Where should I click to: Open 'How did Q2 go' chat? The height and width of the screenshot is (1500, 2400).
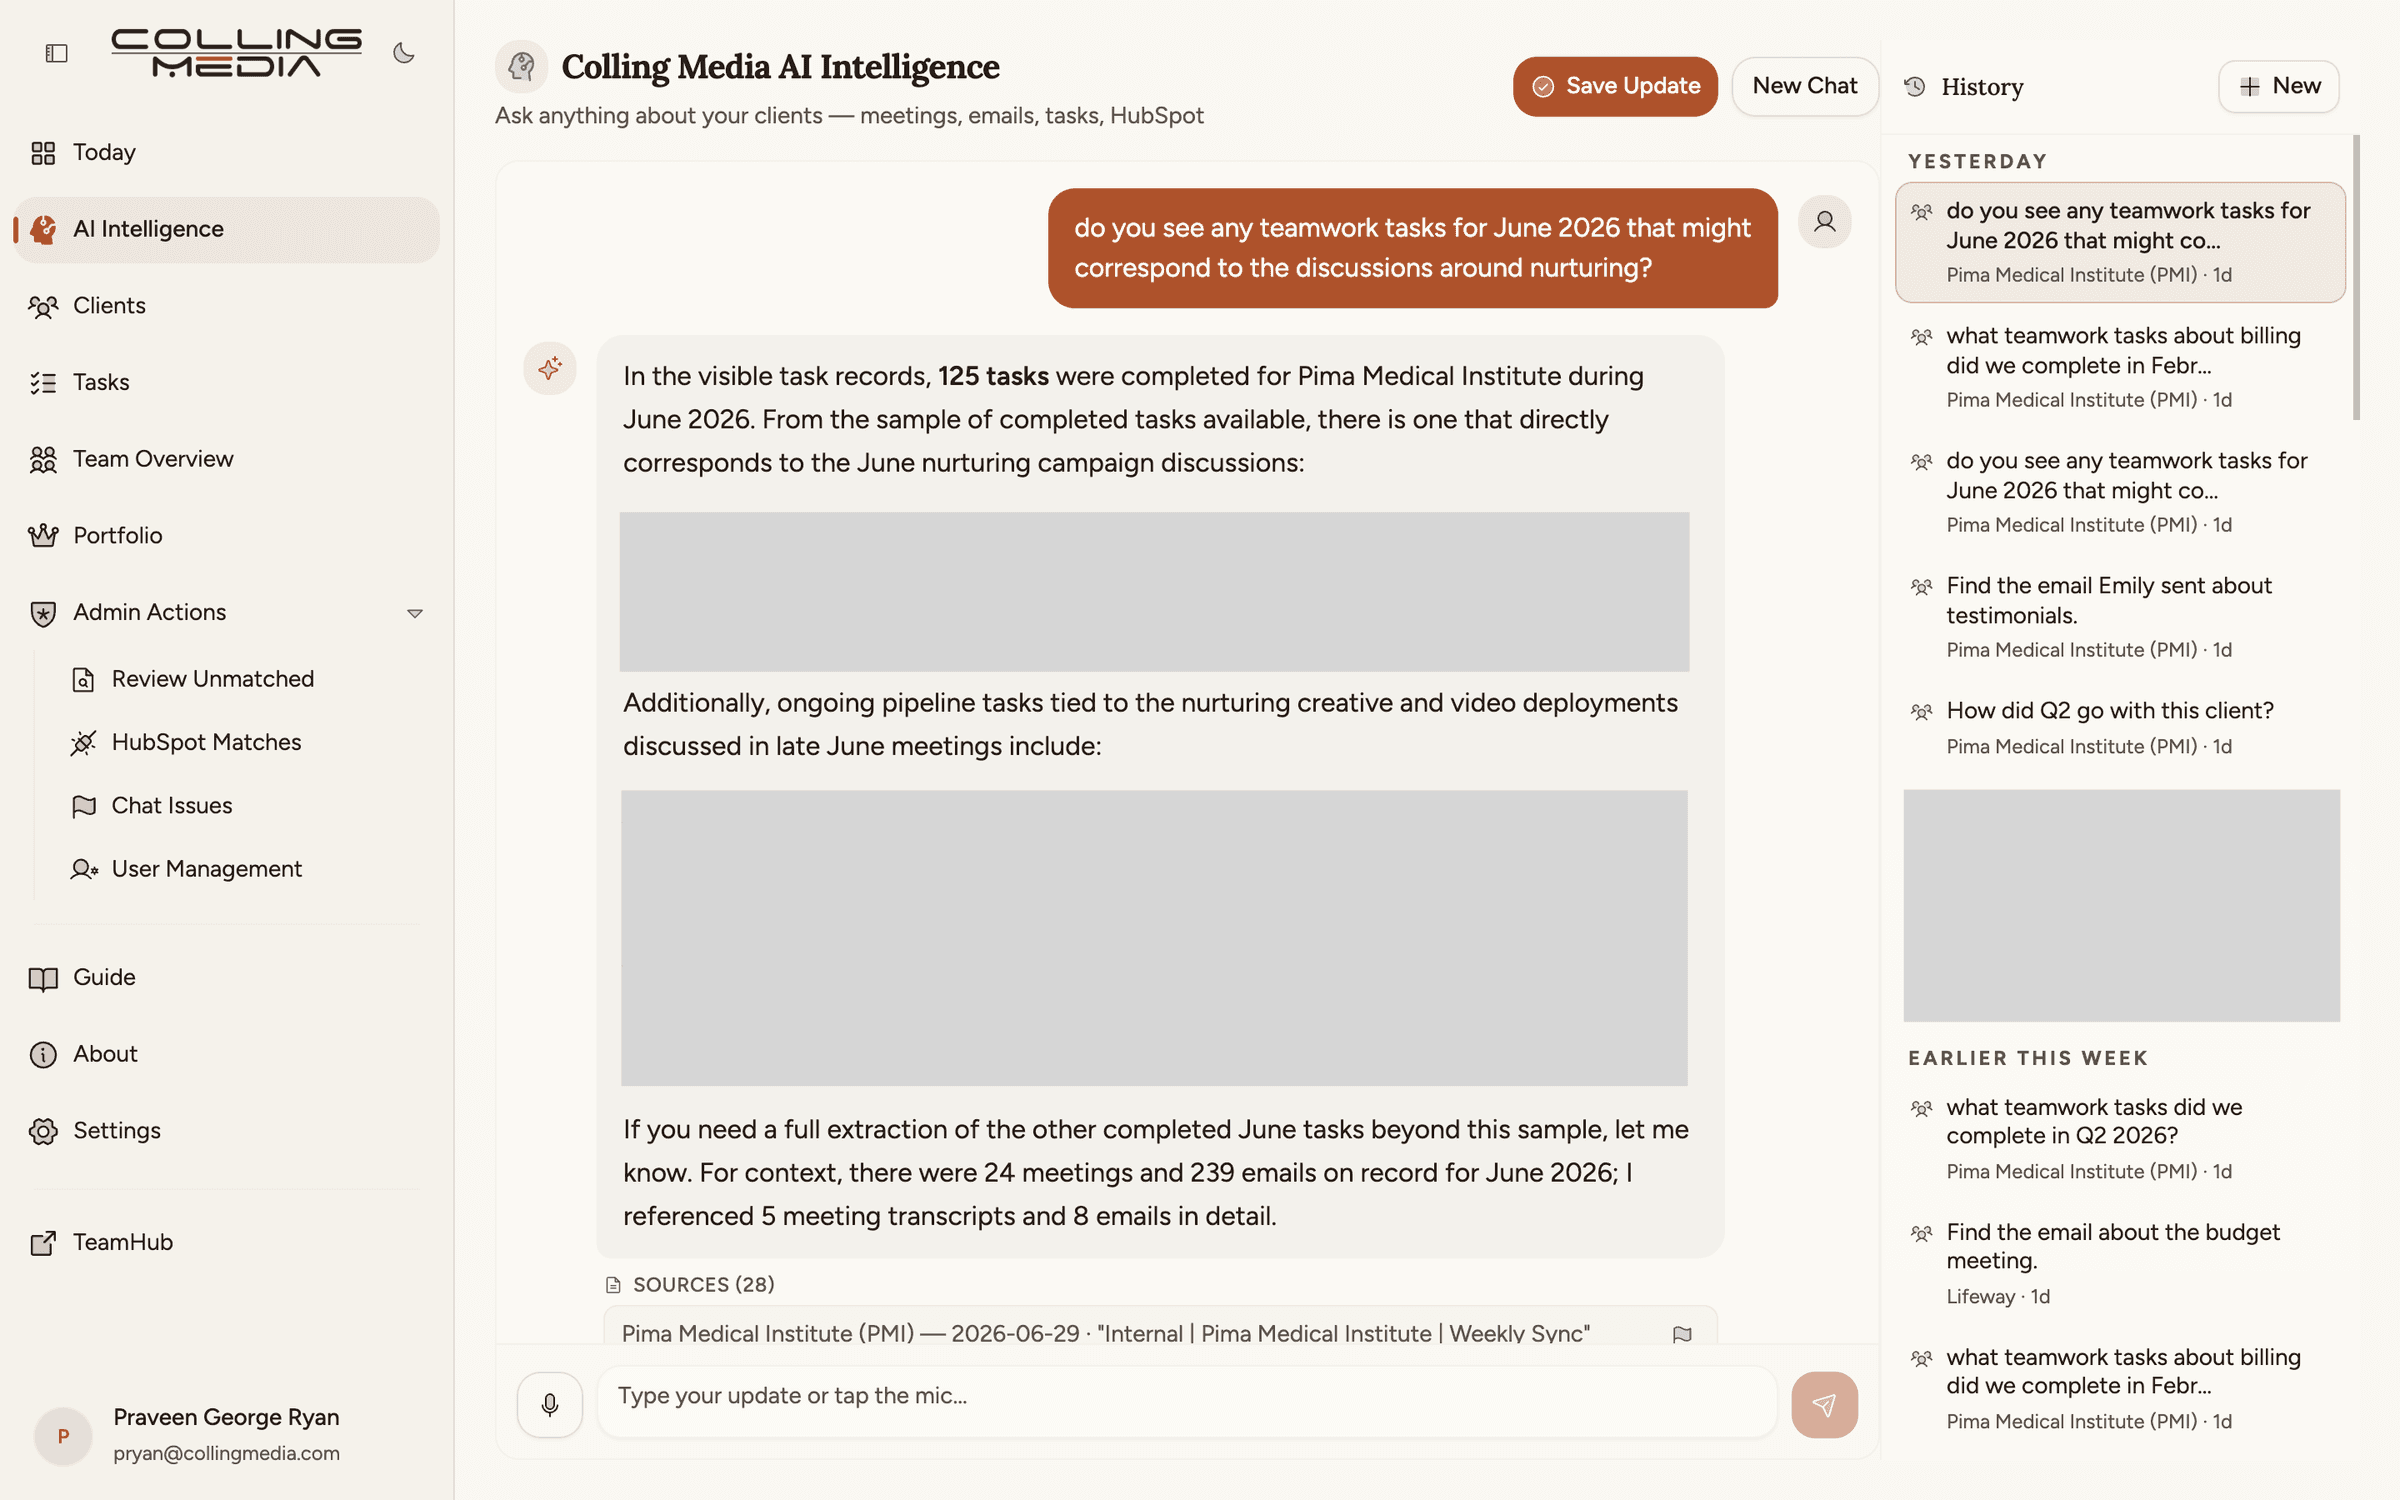click(x=2120, y=728)
